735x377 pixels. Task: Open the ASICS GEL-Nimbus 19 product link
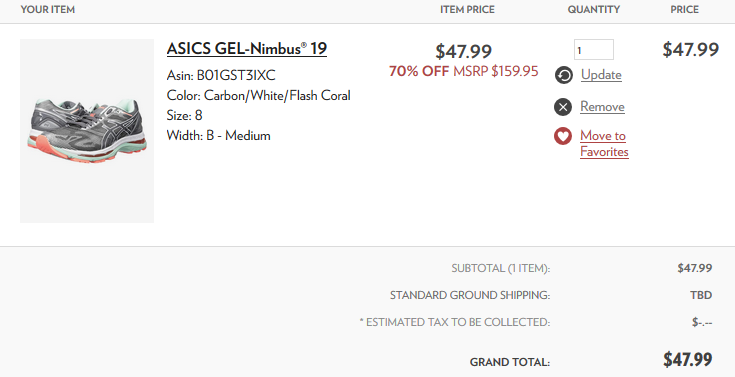(x=247, y=49)
